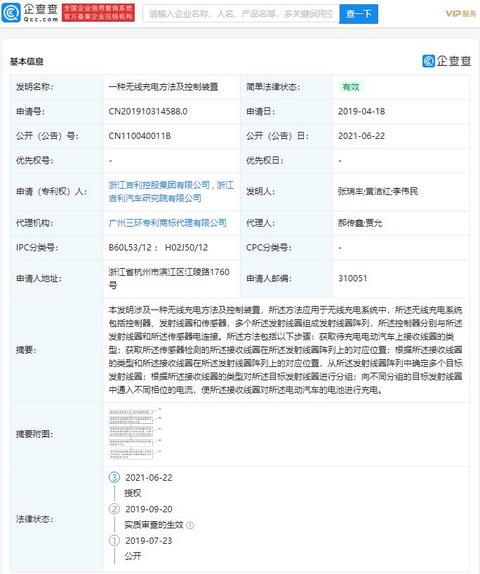Screen dimensions: 480x574
Task: Click the 企查查 logo icon at top left
Action: click(x=11, y=13)
